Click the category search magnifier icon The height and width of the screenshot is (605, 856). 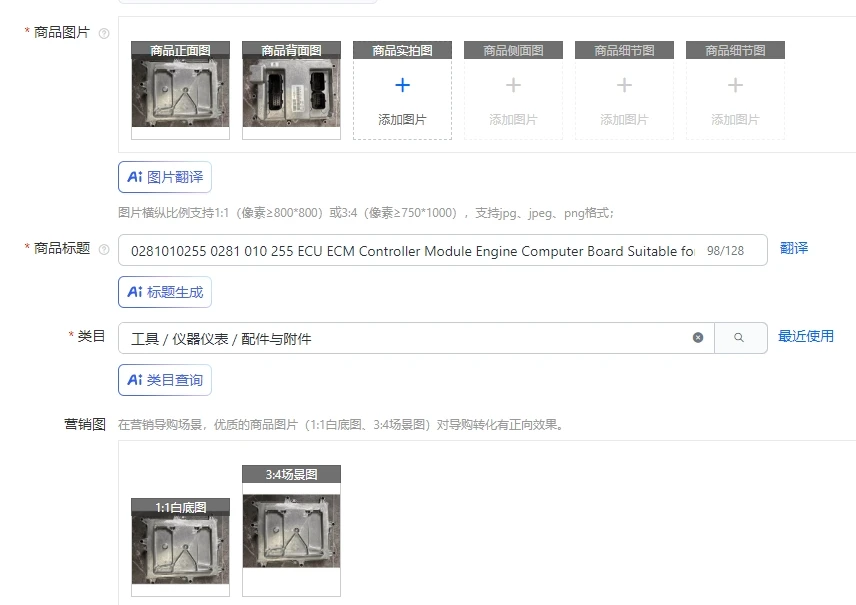pyautogui.click(x=739, y=337)
